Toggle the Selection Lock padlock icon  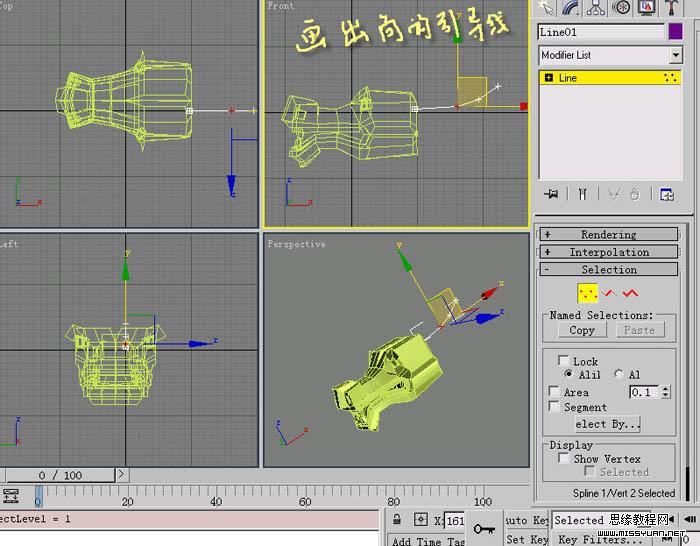click(396, 519)
